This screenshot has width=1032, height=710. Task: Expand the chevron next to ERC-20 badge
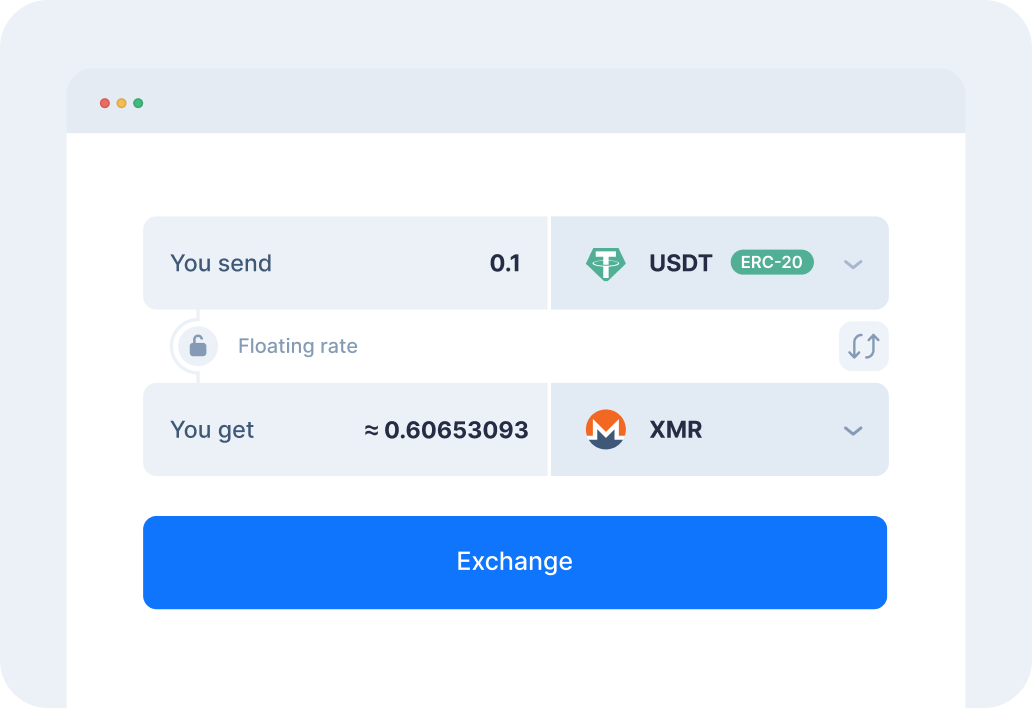[852, 263]
